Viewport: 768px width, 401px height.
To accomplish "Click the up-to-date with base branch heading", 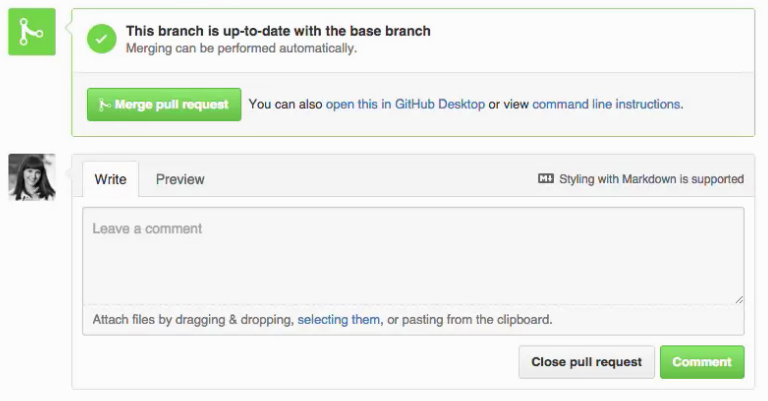I will [278, 31].
